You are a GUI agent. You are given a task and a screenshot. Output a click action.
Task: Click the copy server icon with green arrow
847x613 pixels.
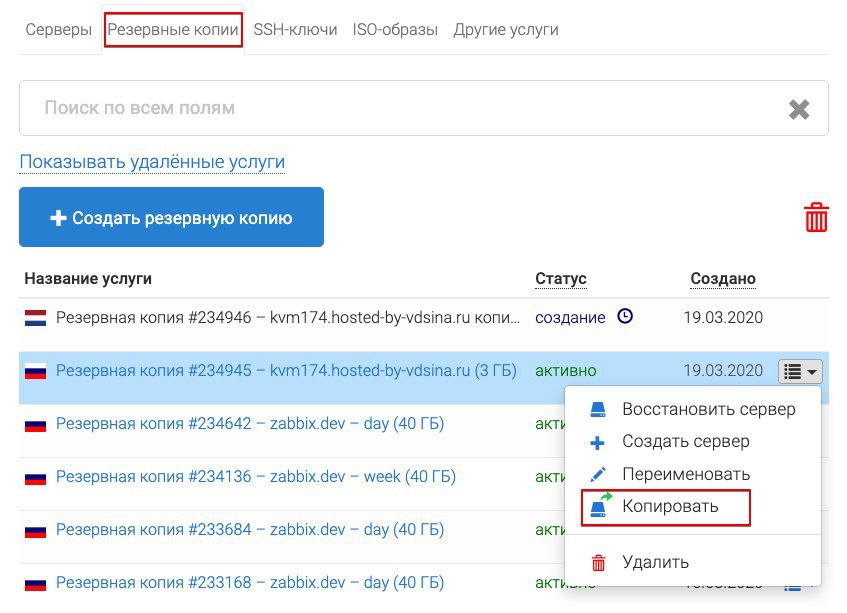[601, 505]
